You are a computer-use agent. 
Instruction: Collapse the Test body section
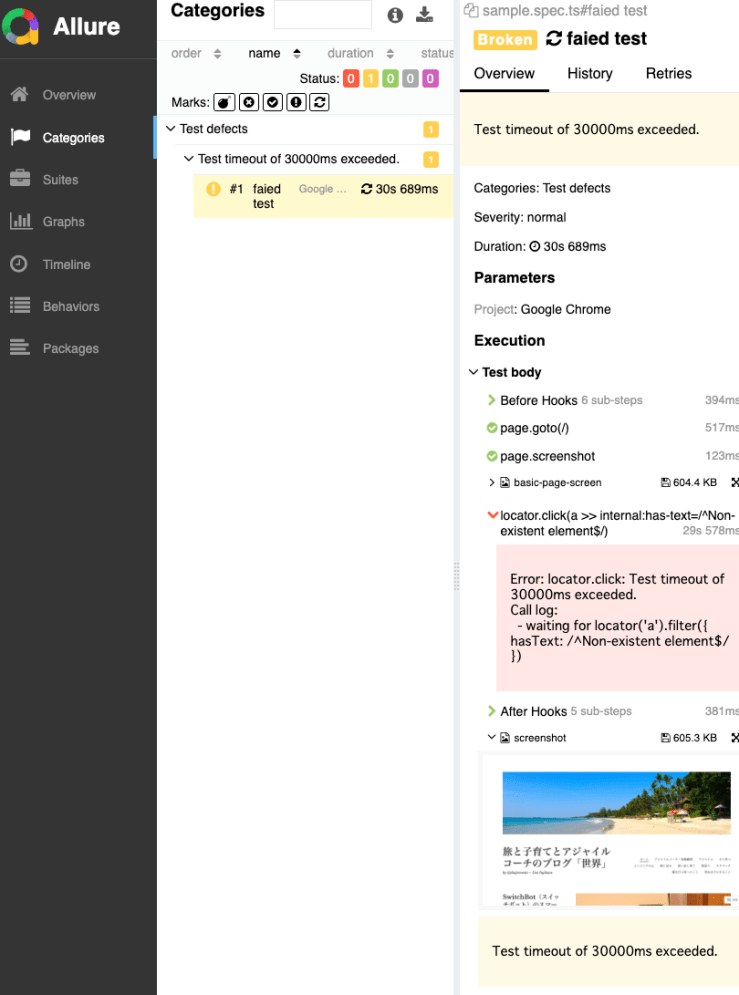pos(474,372)
